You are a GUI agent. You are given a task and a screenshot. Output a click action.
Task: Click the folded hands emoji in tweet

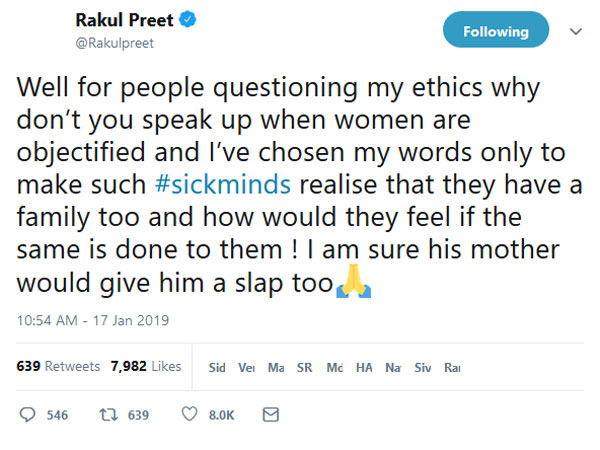click(350, 286)
